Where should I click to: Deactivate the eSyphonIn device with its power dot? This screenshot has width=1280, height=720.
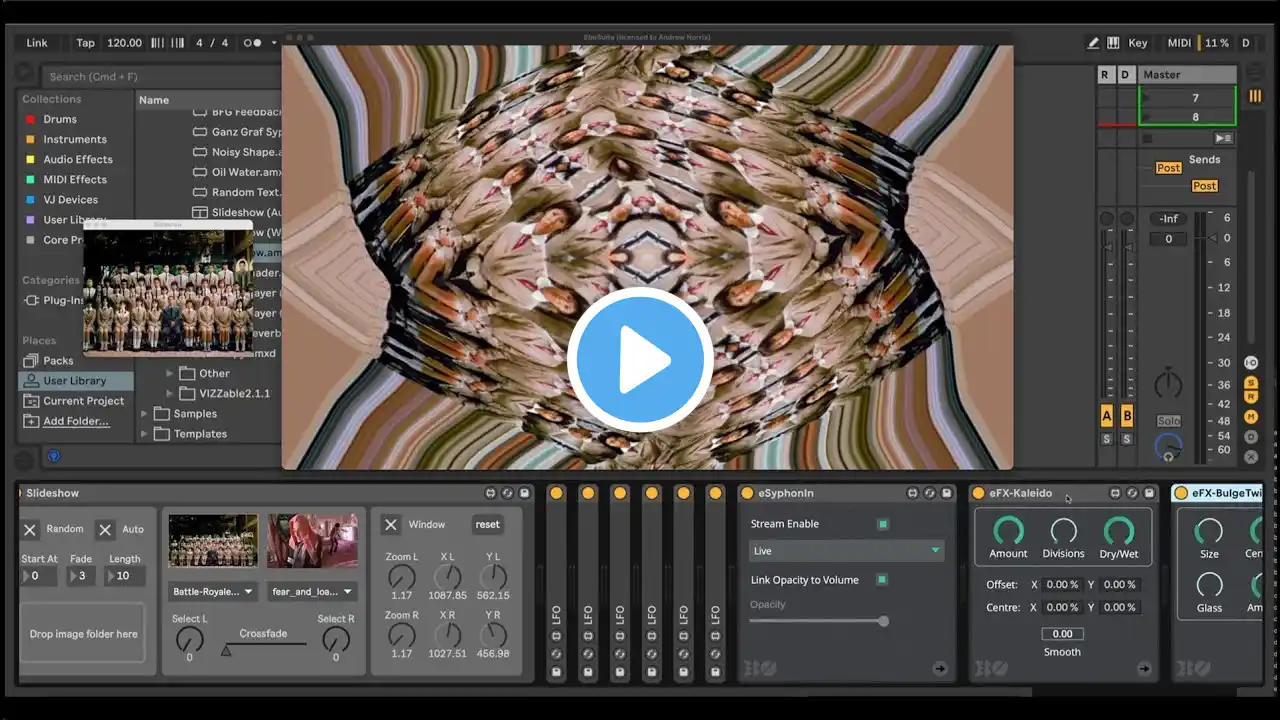coord(747,493)
